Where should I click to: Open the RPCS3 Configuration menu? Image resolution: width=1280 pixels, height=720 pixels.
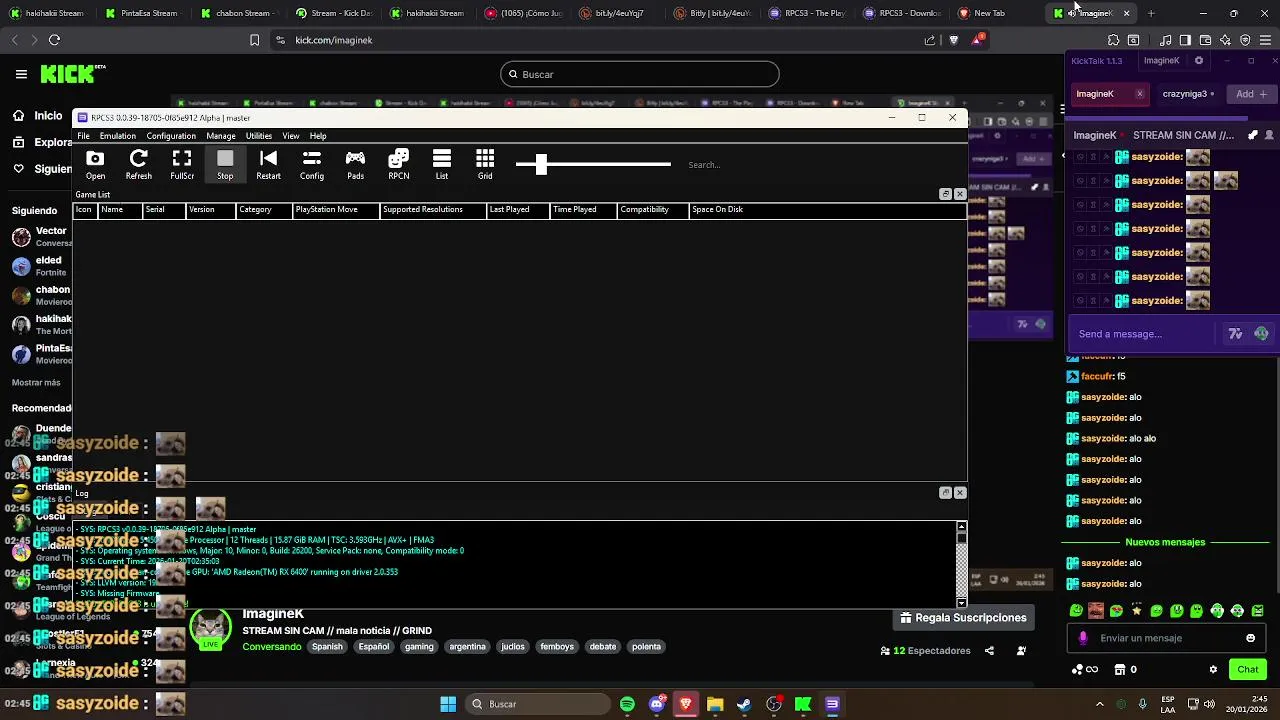(x=171, y=136)
